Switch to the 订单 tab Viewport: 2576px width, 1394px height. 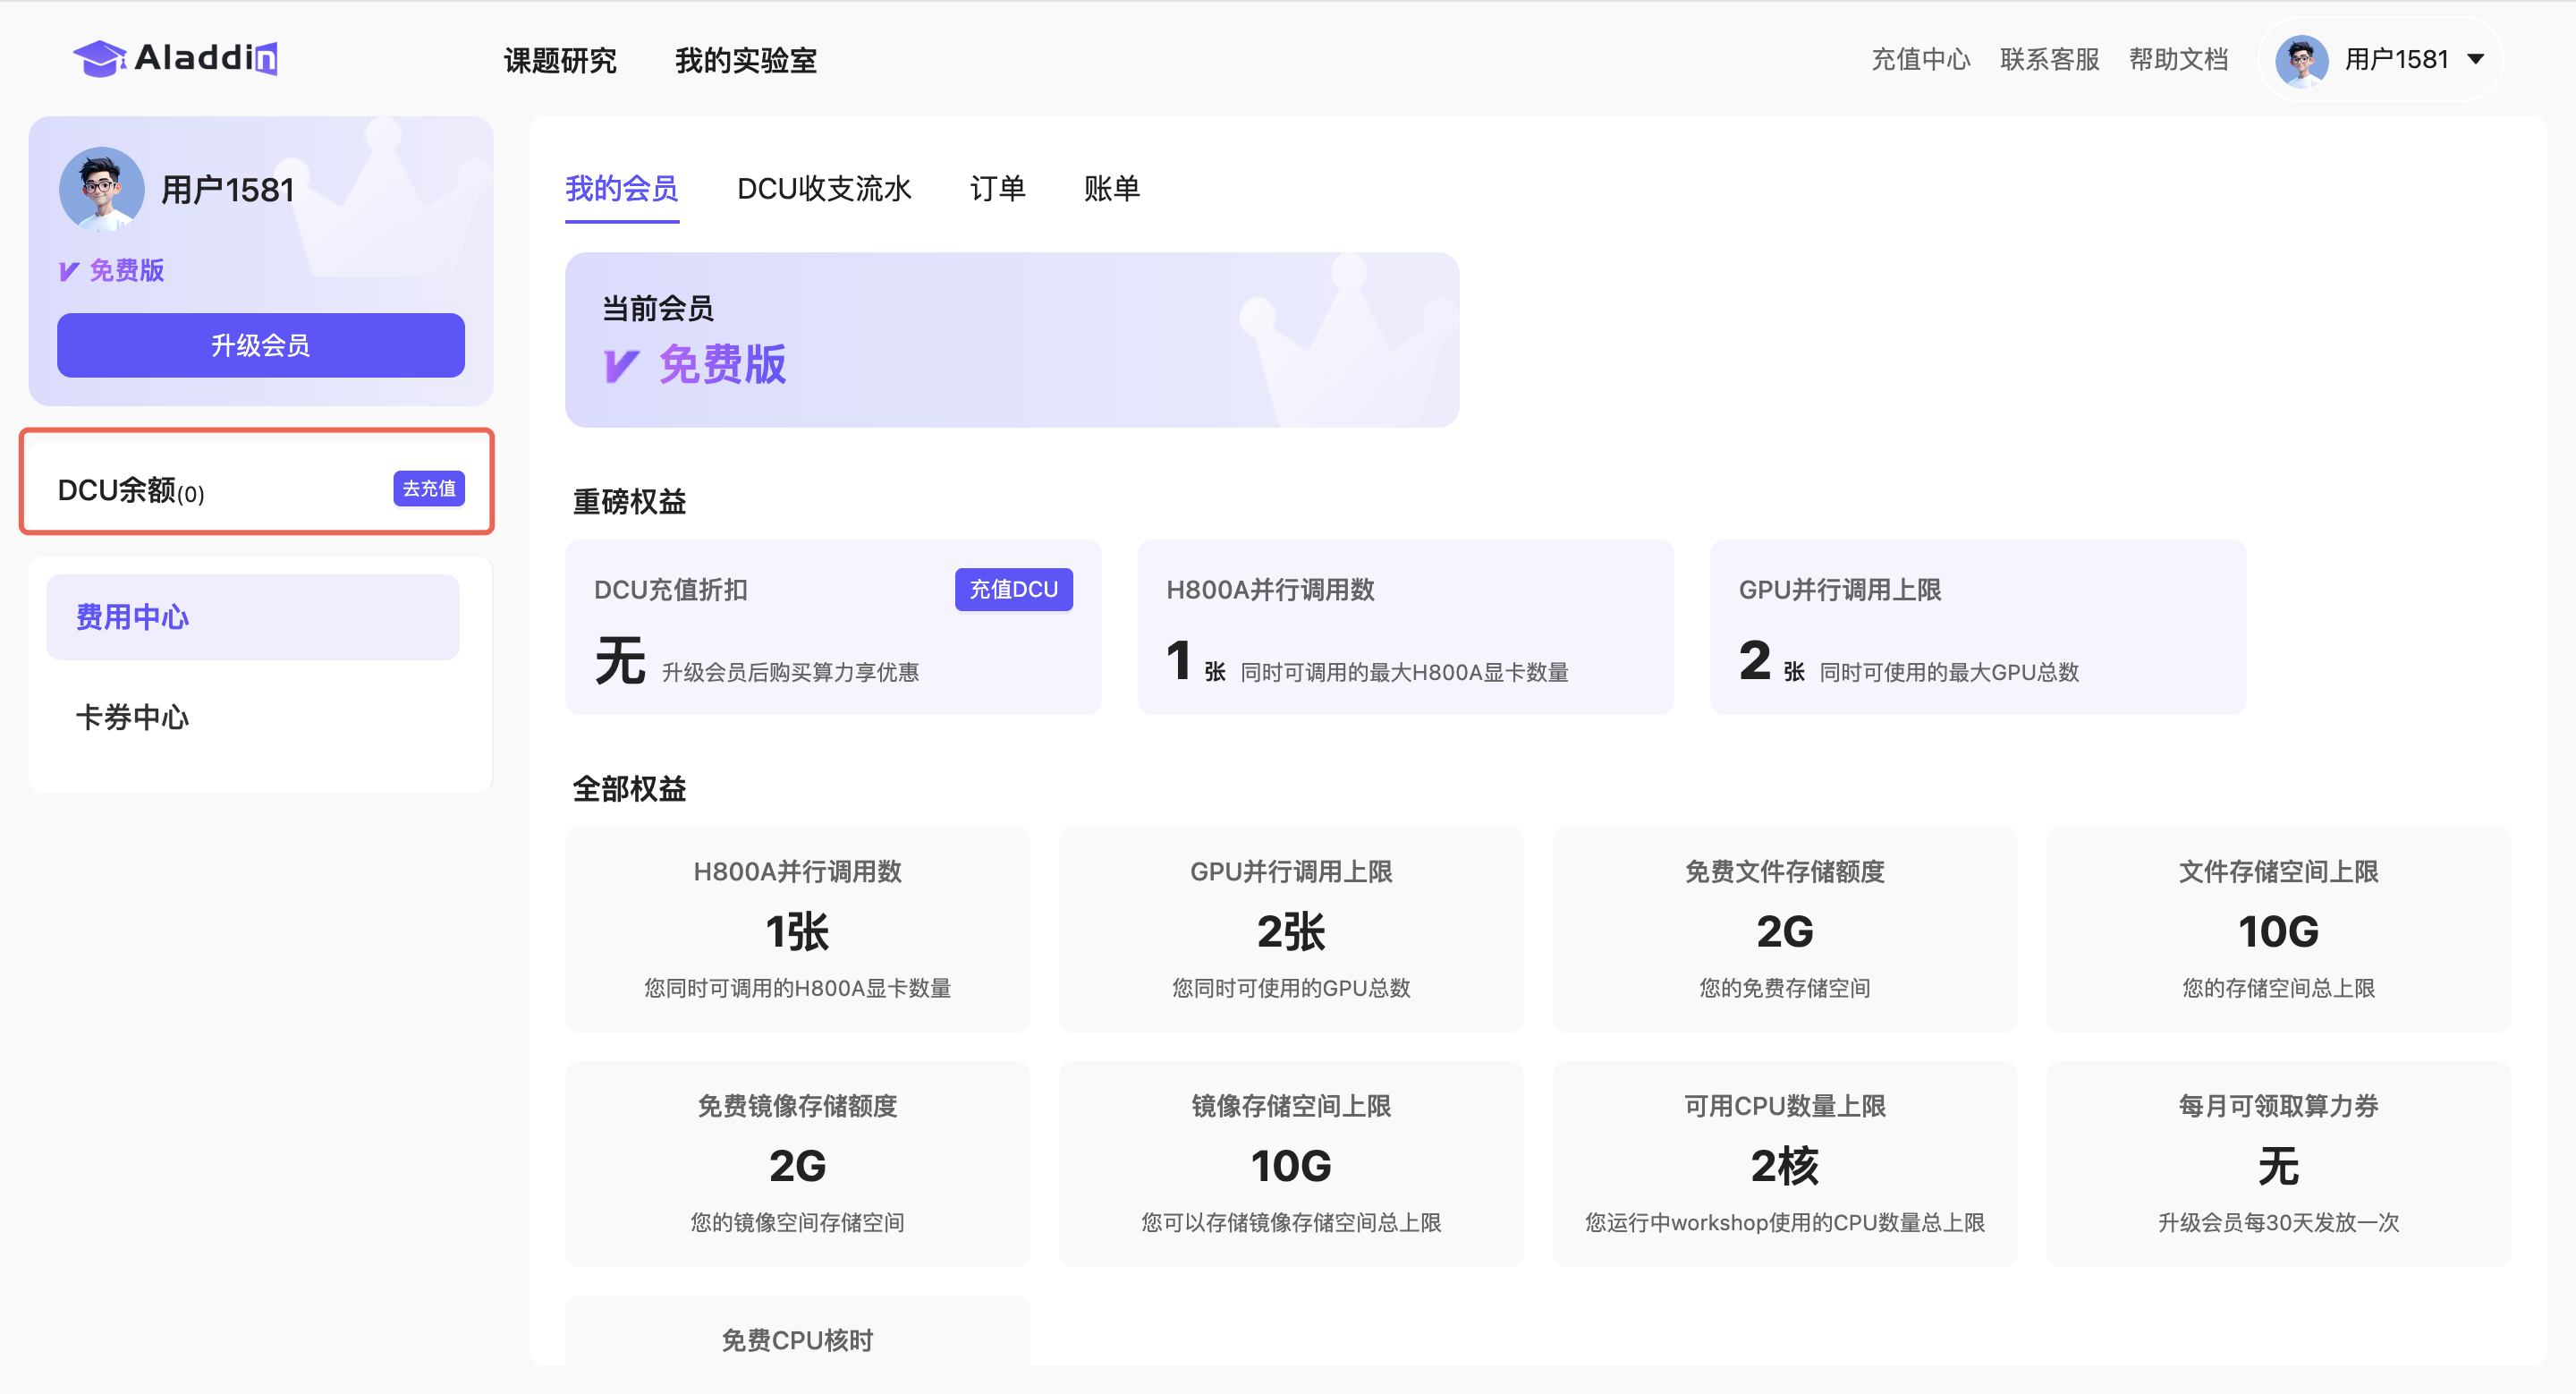[997, 188]
